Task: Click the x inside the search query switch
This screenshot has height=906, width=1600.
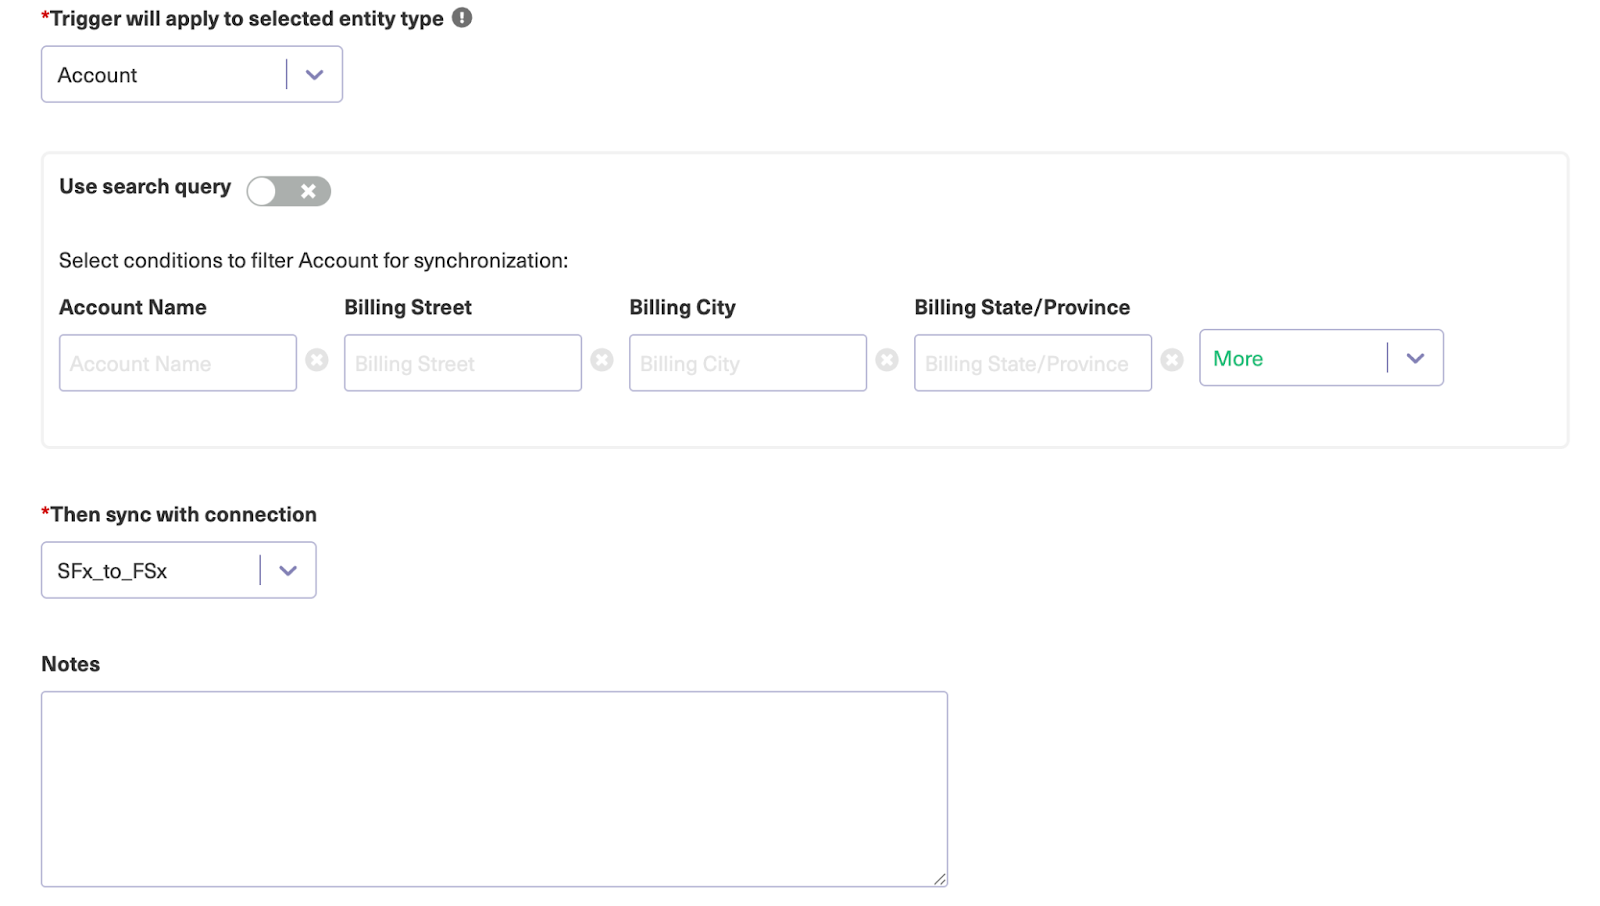Action: click(x=308, y=191)
